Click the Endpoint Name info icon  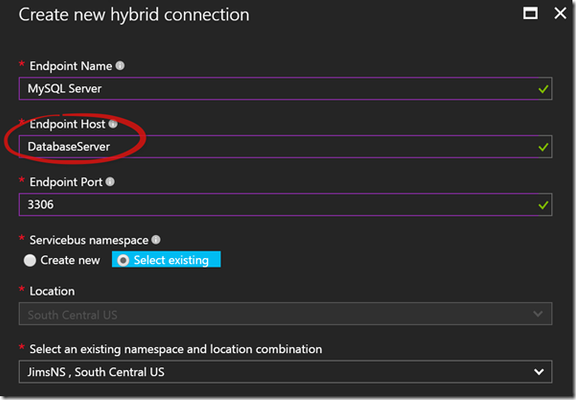120,66
